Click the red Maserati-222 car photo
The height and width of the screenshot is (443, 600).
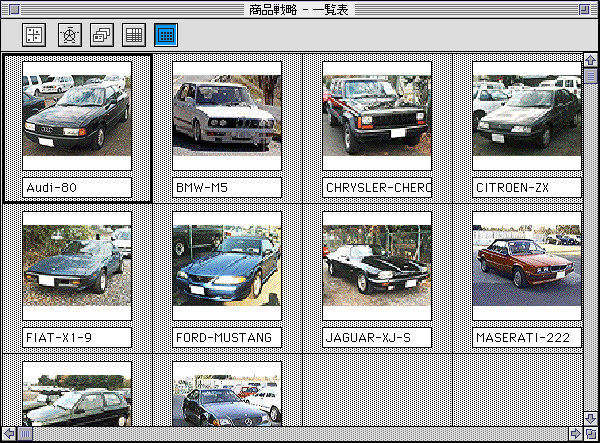pyautogui.click(x=527, y=266)
